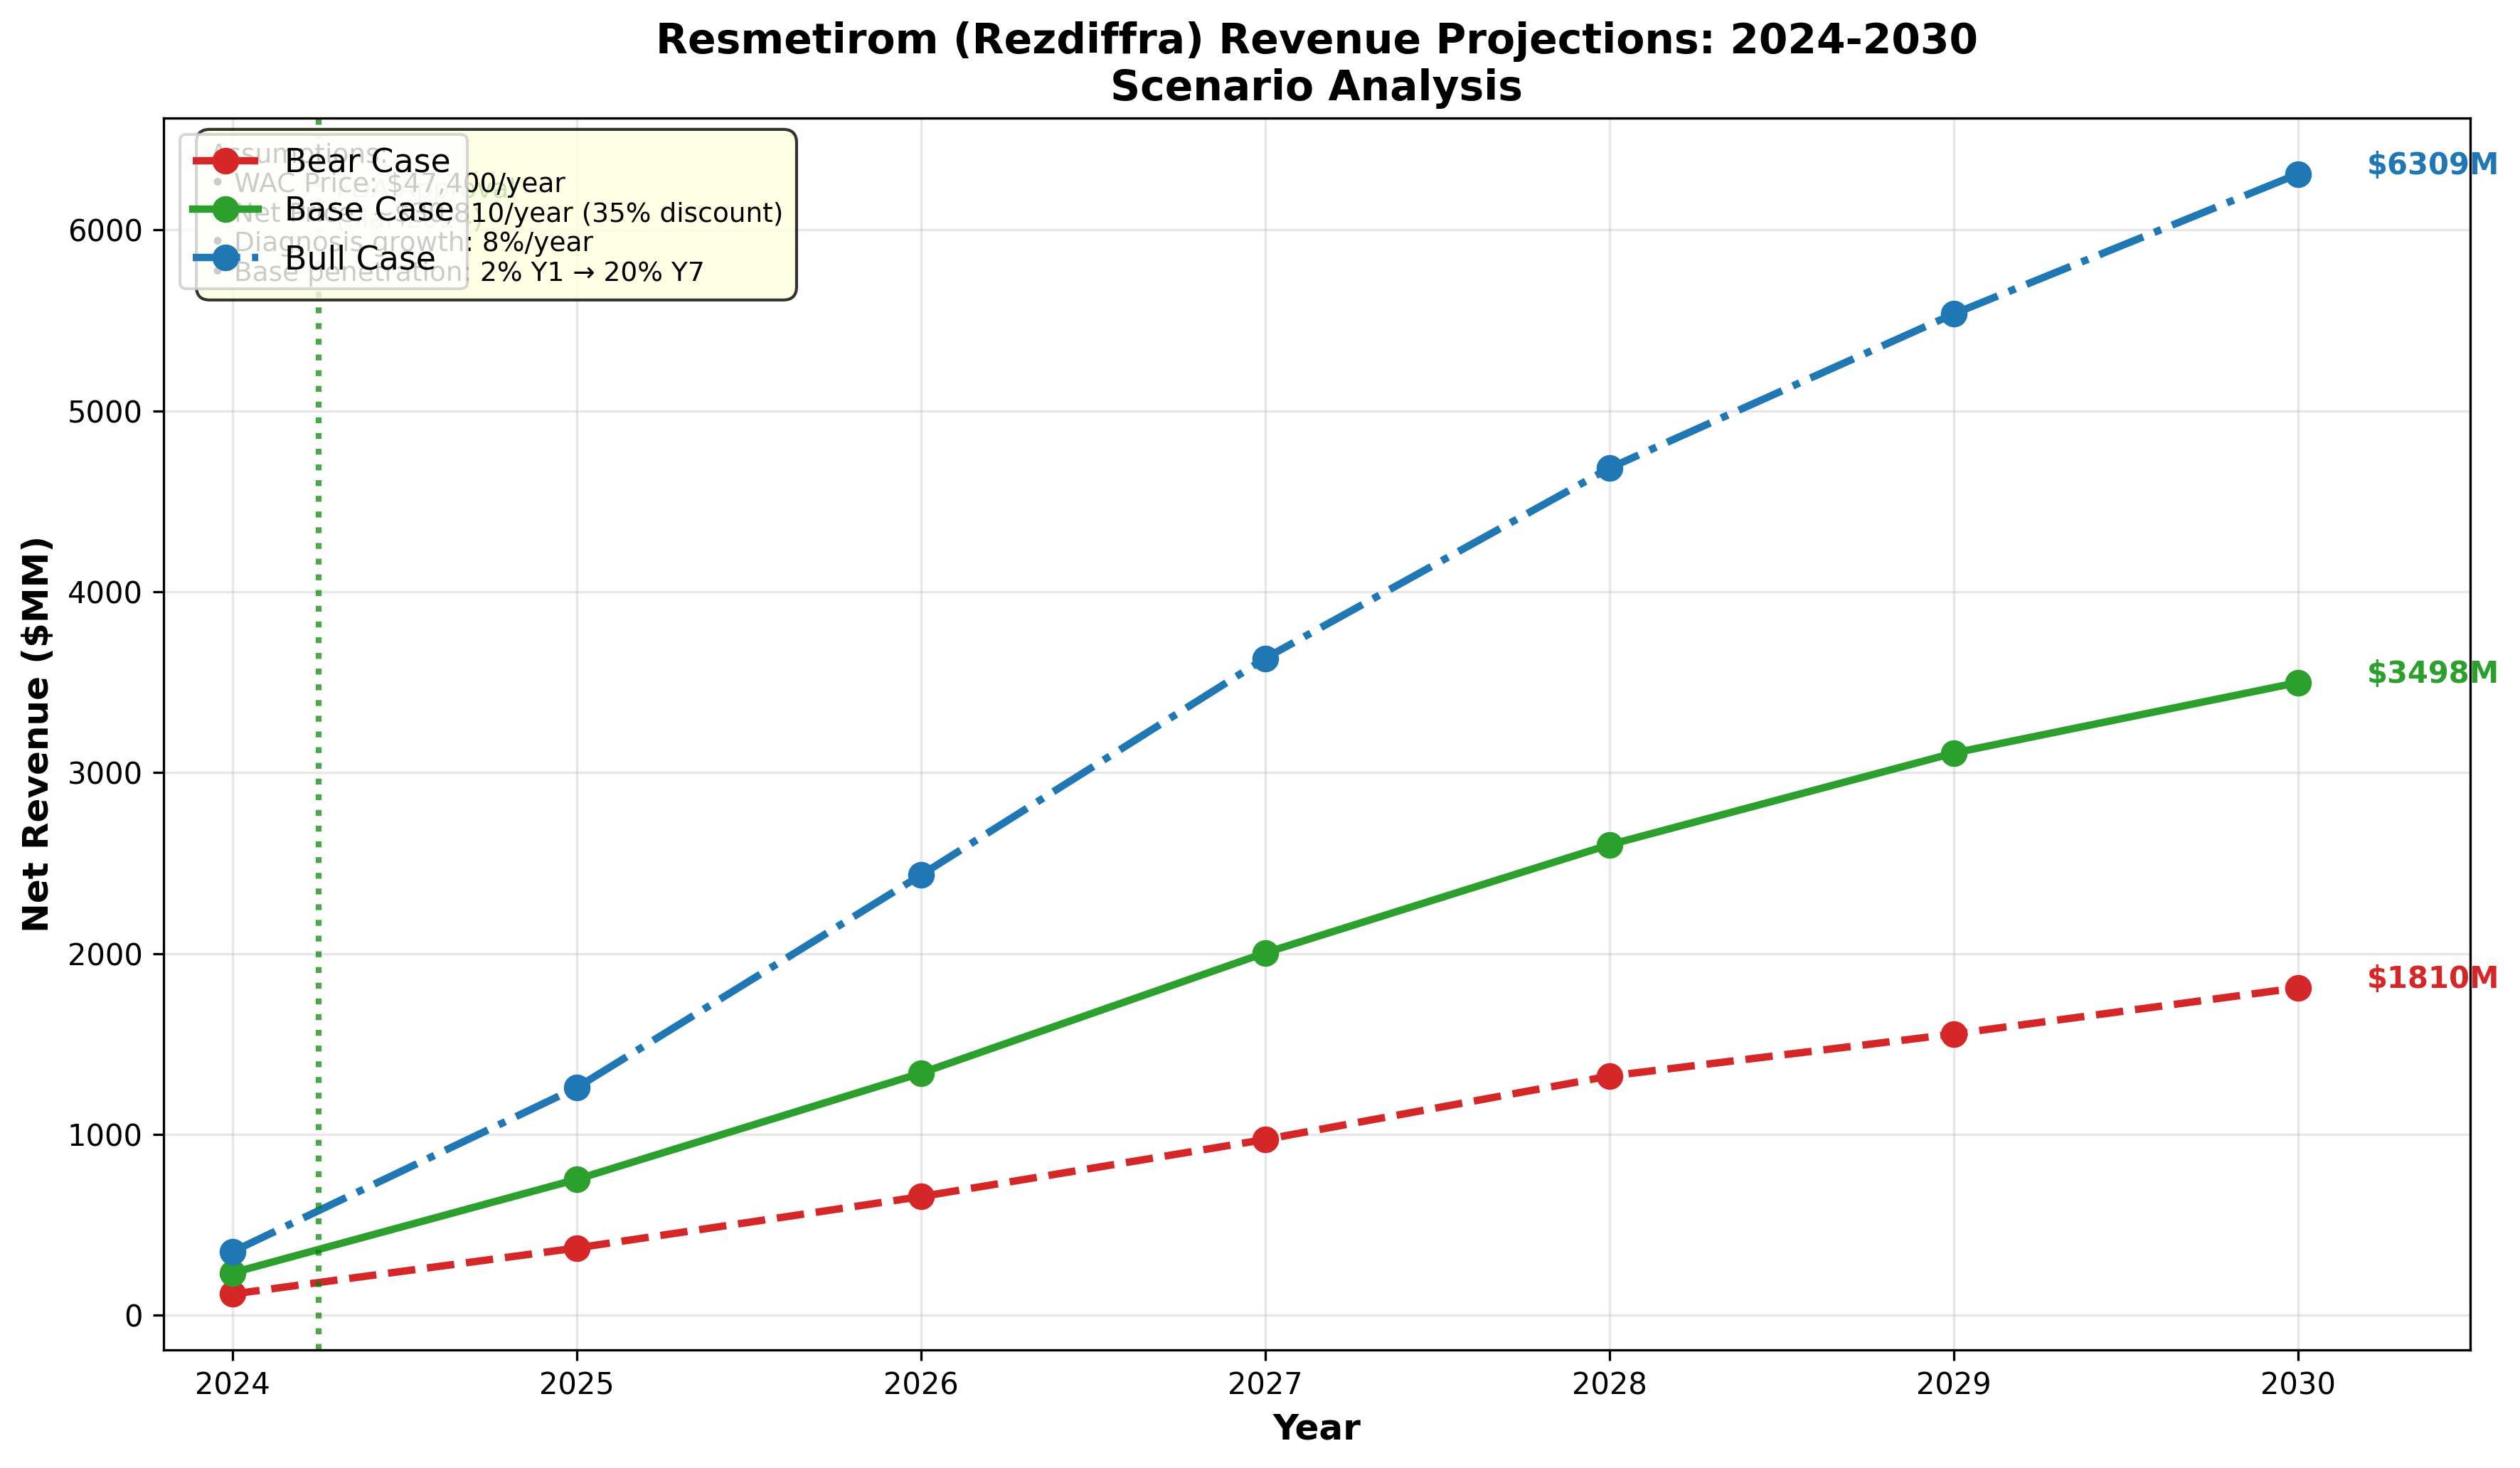Click the Bull Case 2024 starting marker
The height and width of the screenshot is (1468, 2520).
pos(233,1252)
